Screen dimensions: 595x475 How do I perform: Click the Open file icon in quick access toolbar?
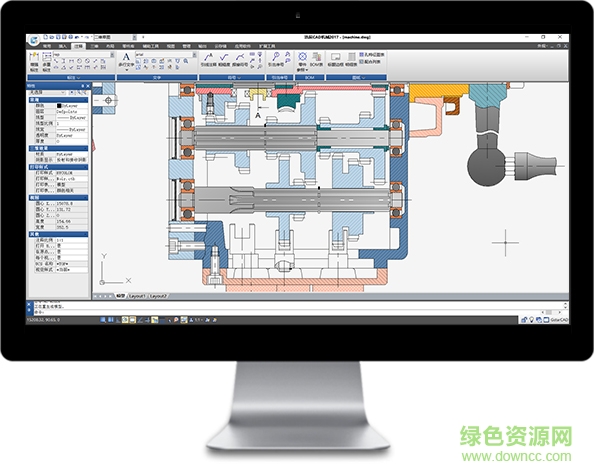click(x=52, y=37)
